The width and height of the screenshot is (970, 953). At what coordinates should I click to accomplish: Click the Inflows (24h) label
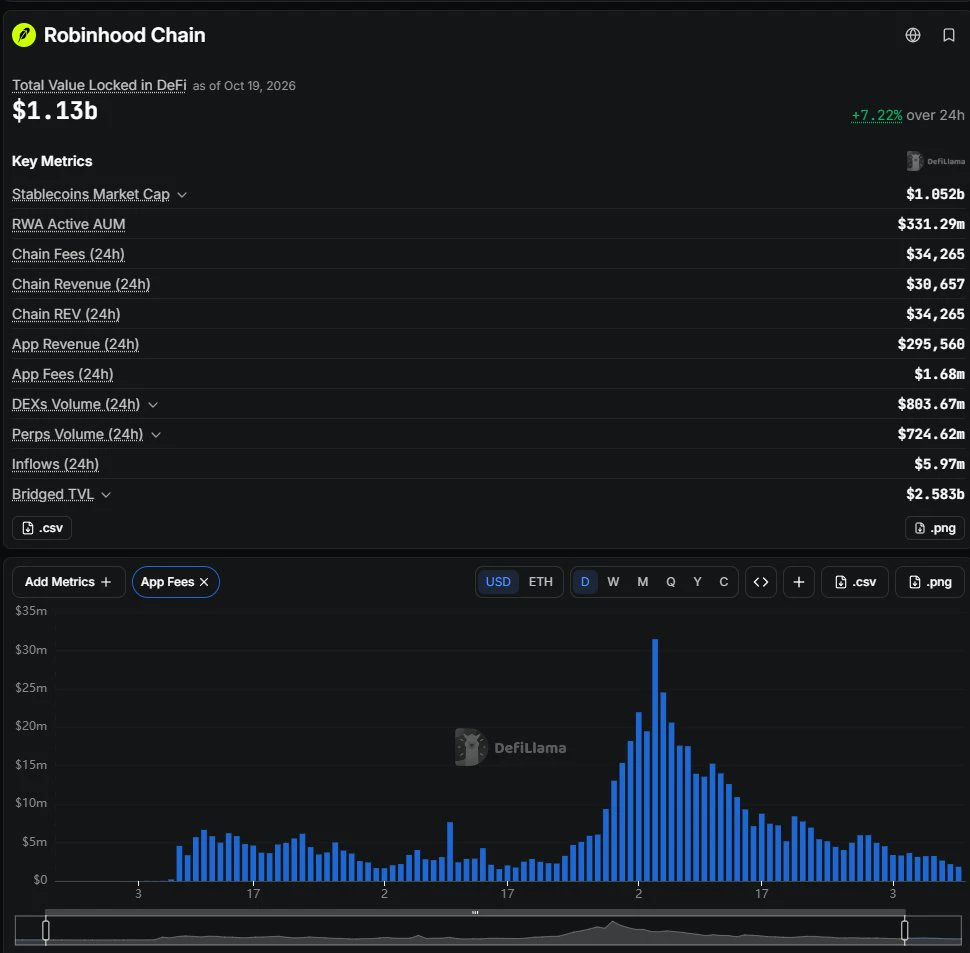[x=56, y=464]
